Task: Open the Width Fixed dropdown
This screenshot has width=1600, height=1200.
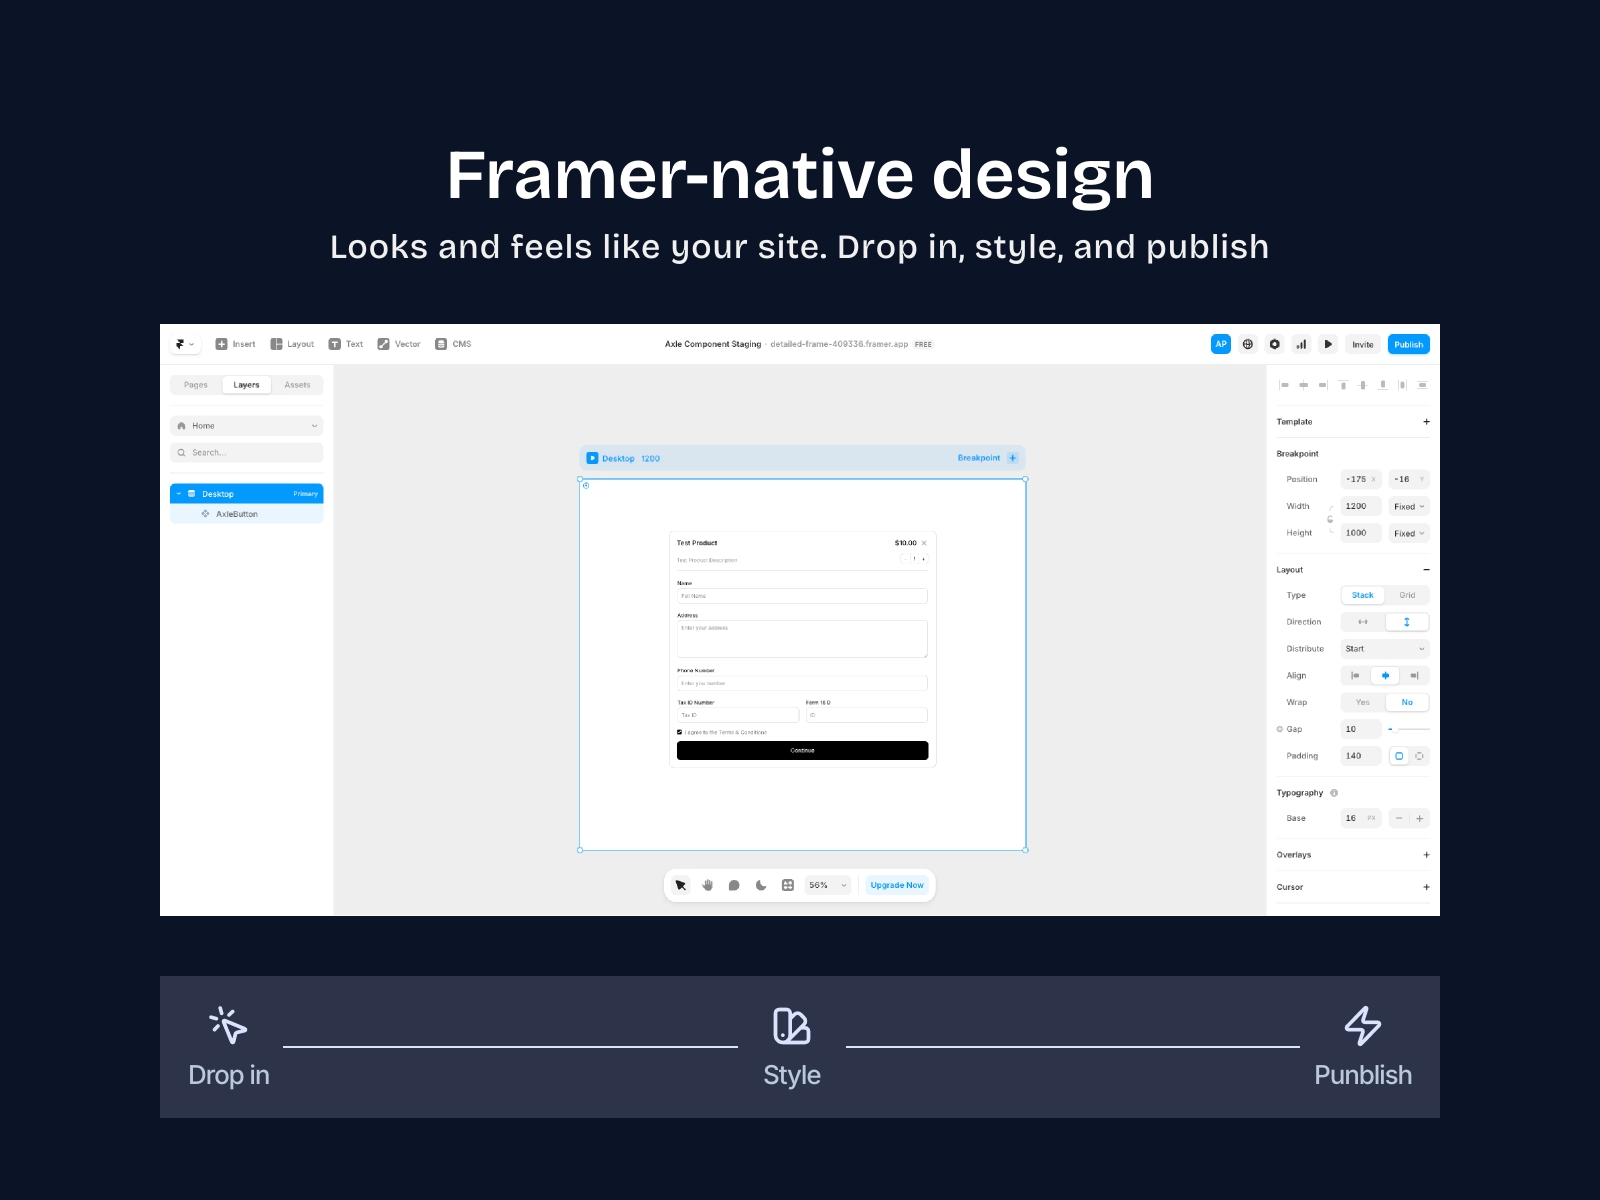Action: [x=1408, y=506]
